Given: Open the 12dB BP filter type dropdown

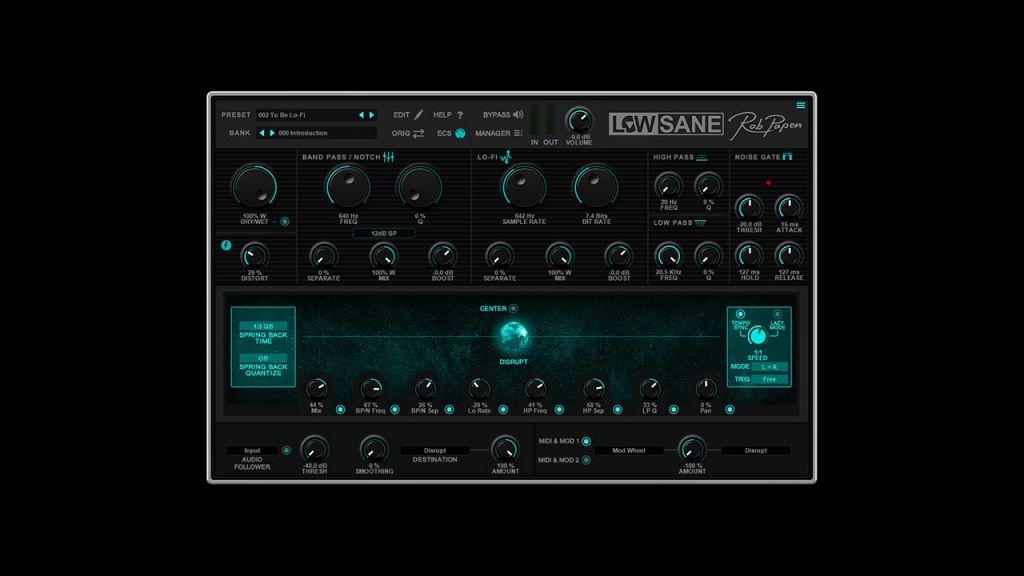Looking at the screenshot, I should (x=384, y=233).
